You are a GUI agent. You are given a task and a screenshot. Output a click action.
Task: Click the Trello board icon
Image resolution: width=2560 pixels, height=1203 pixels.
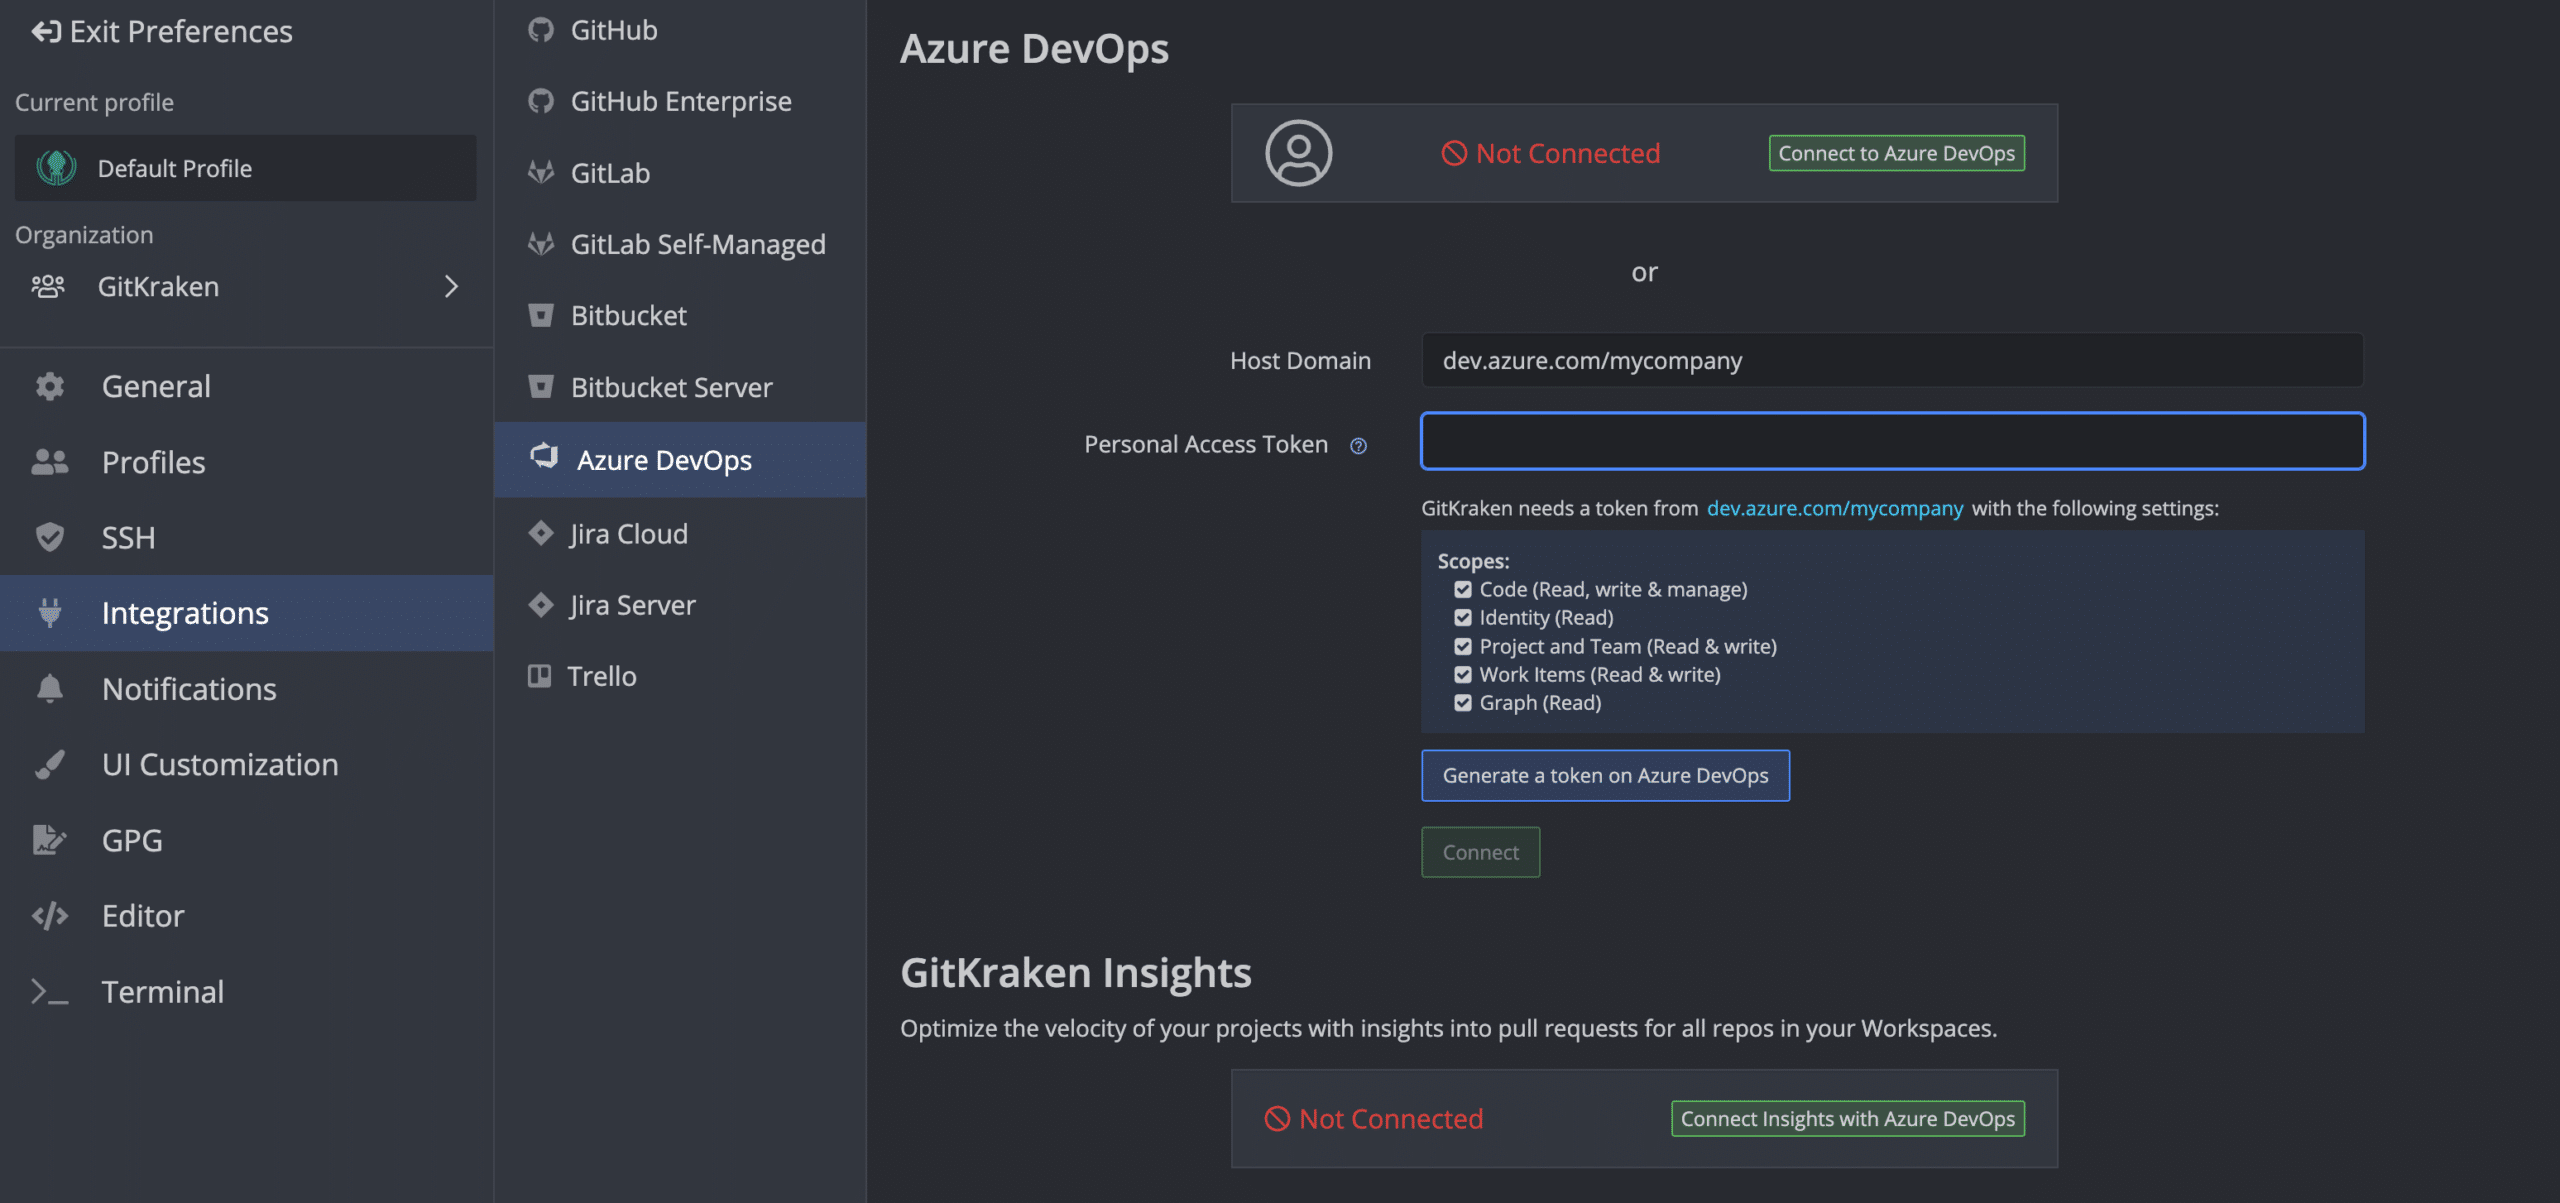coord(539,676)
